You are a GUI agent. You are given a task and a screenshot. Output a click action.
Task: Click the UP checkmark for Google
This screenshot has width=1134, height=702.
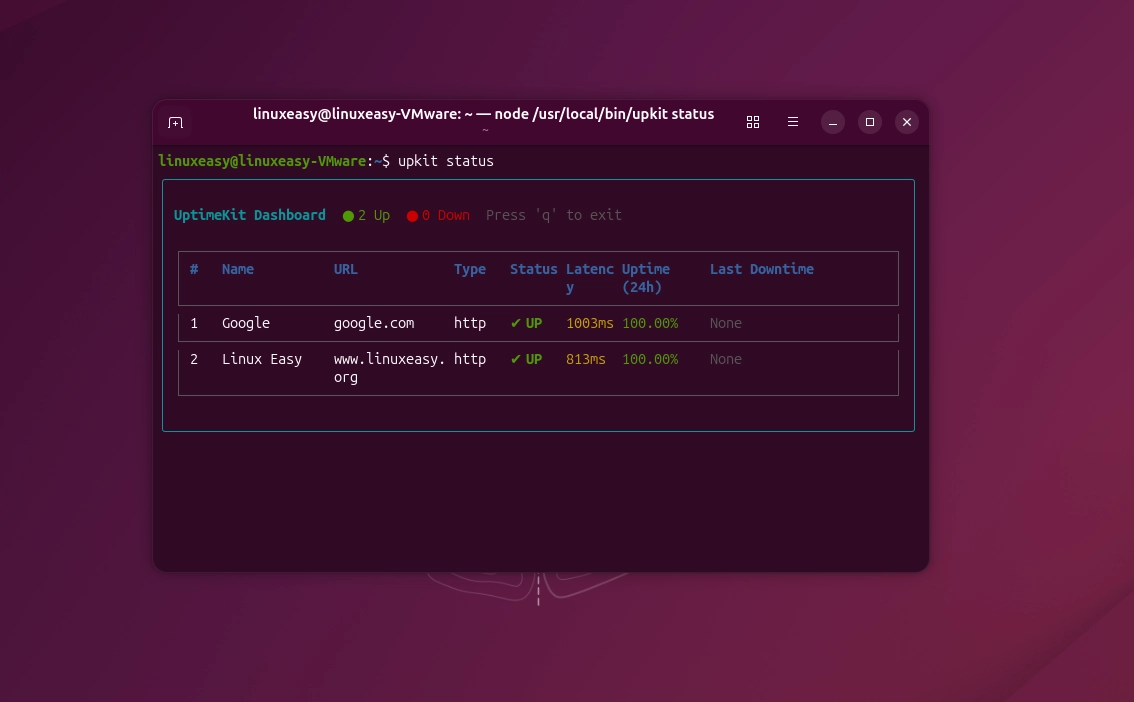click(x=526, y=323)
